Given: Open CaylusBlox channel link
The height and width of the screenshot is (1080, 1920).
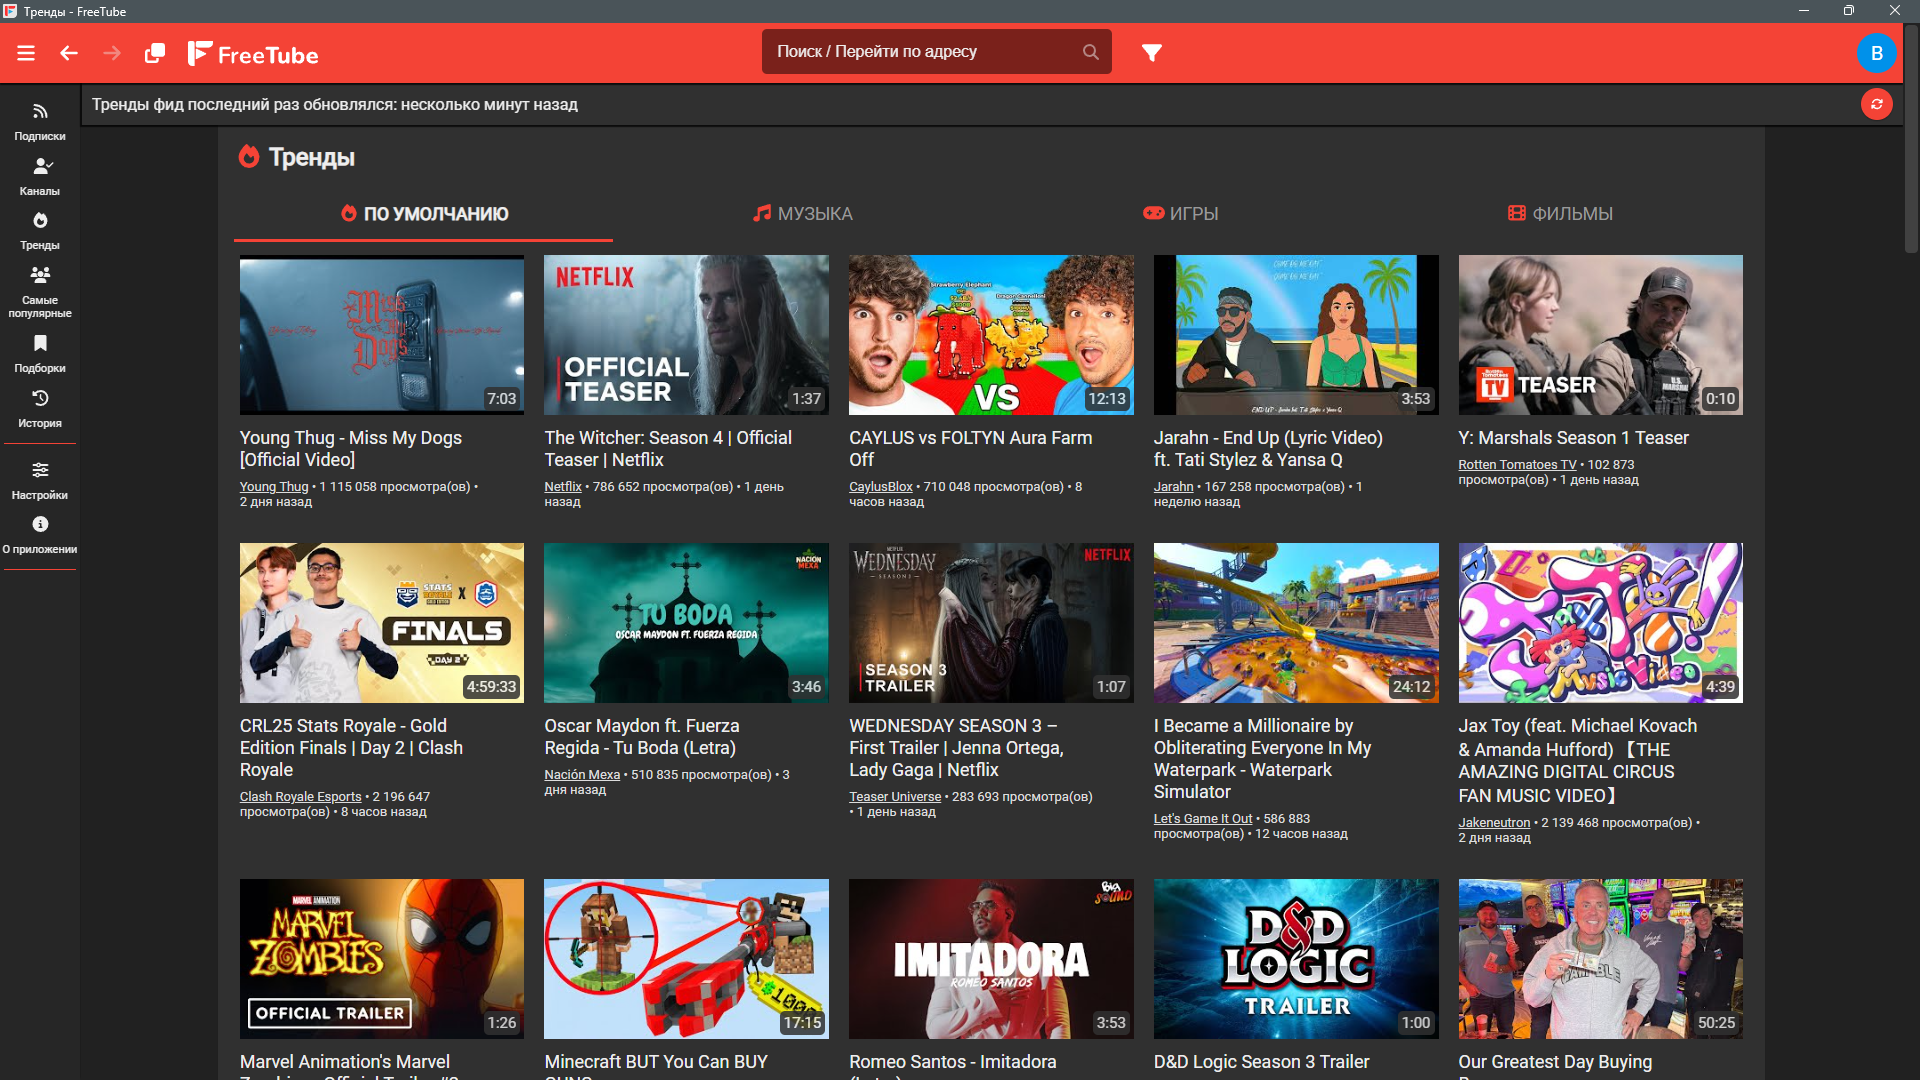Looking at the screenshot, I should (881, 487).
